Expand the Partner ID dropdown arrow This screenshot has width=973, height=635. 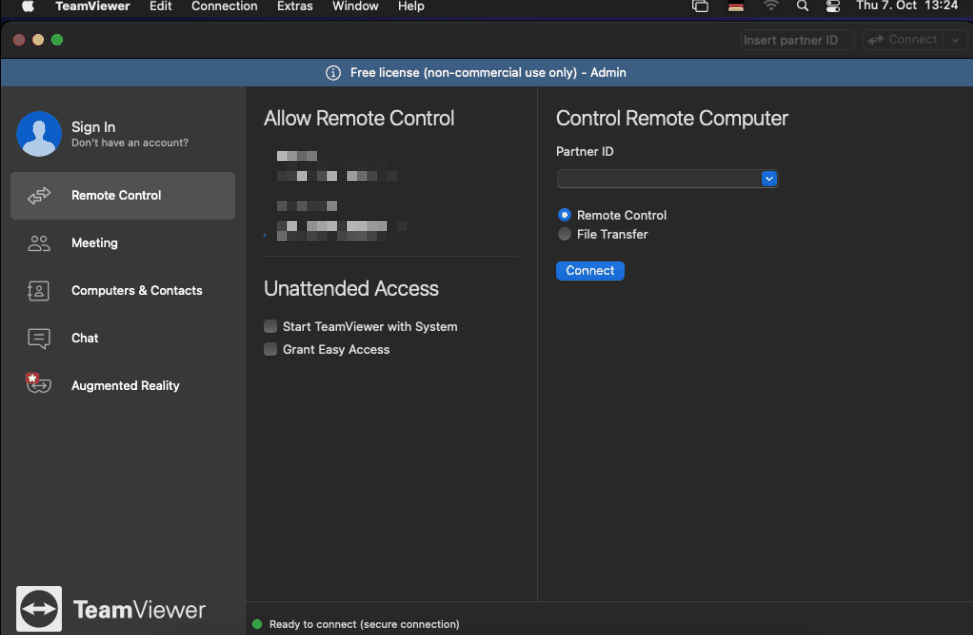[769, 179]
